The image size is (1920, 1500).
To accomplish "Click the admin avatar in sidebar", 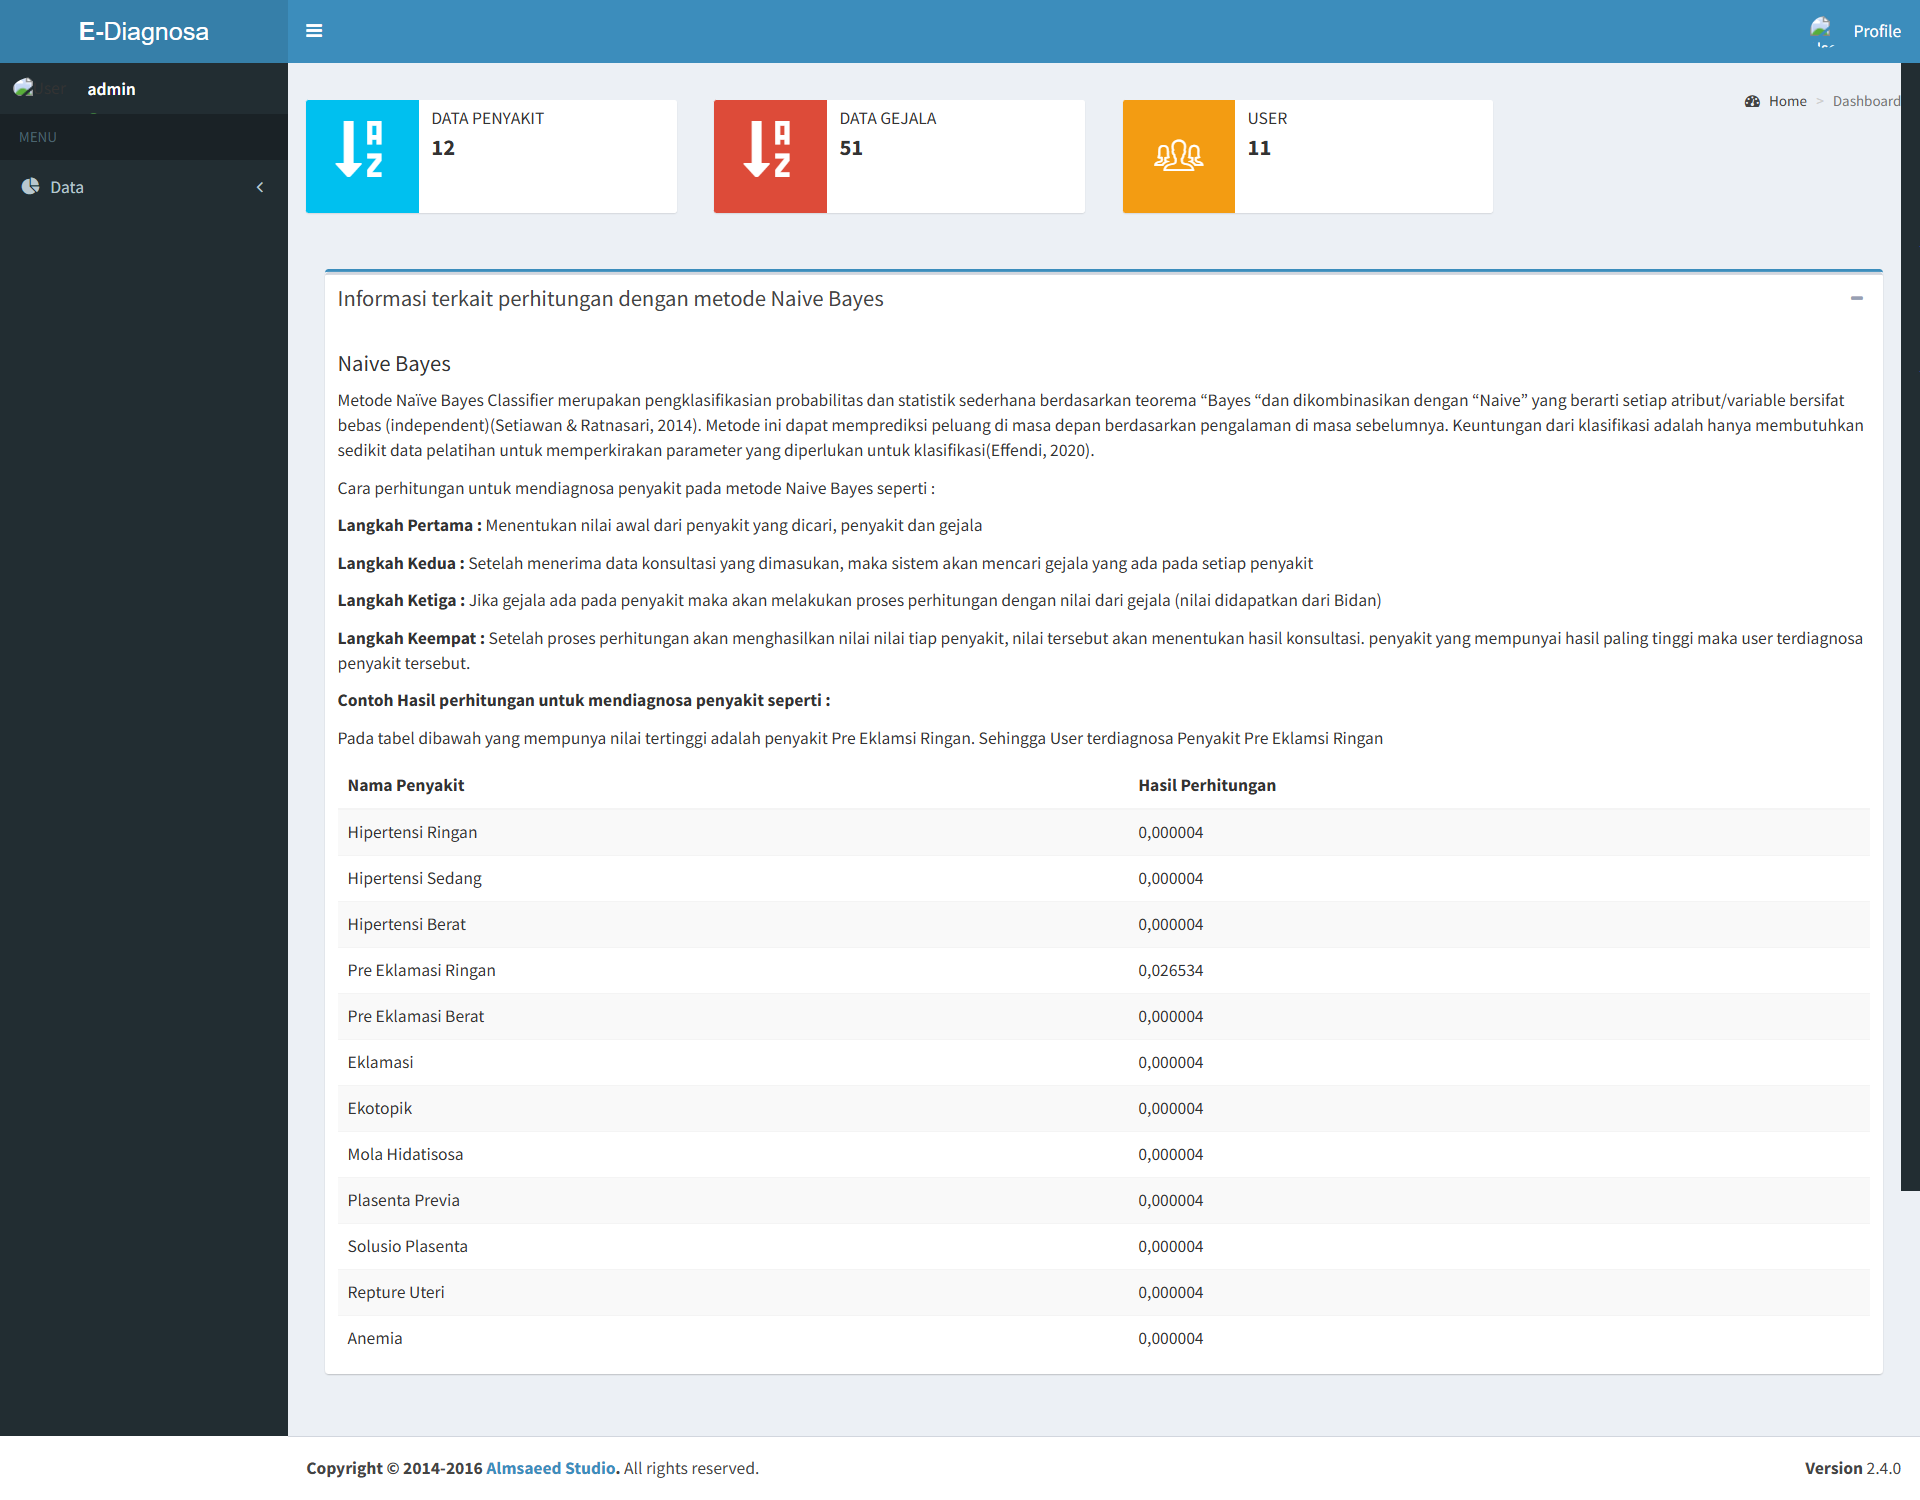I will (x=24, y=88).
